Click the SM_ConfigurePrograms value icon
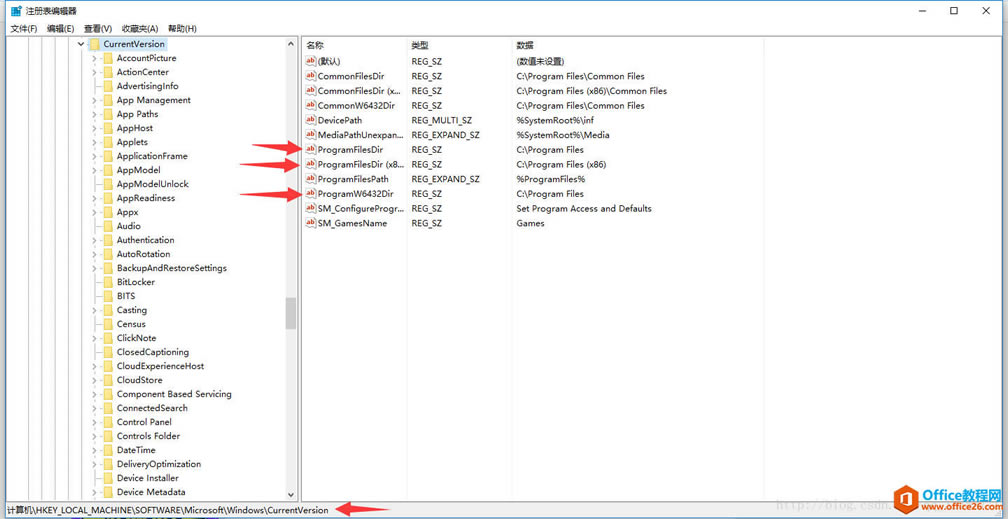This screenshot has width=1008, height=519. tap(311, 208)
